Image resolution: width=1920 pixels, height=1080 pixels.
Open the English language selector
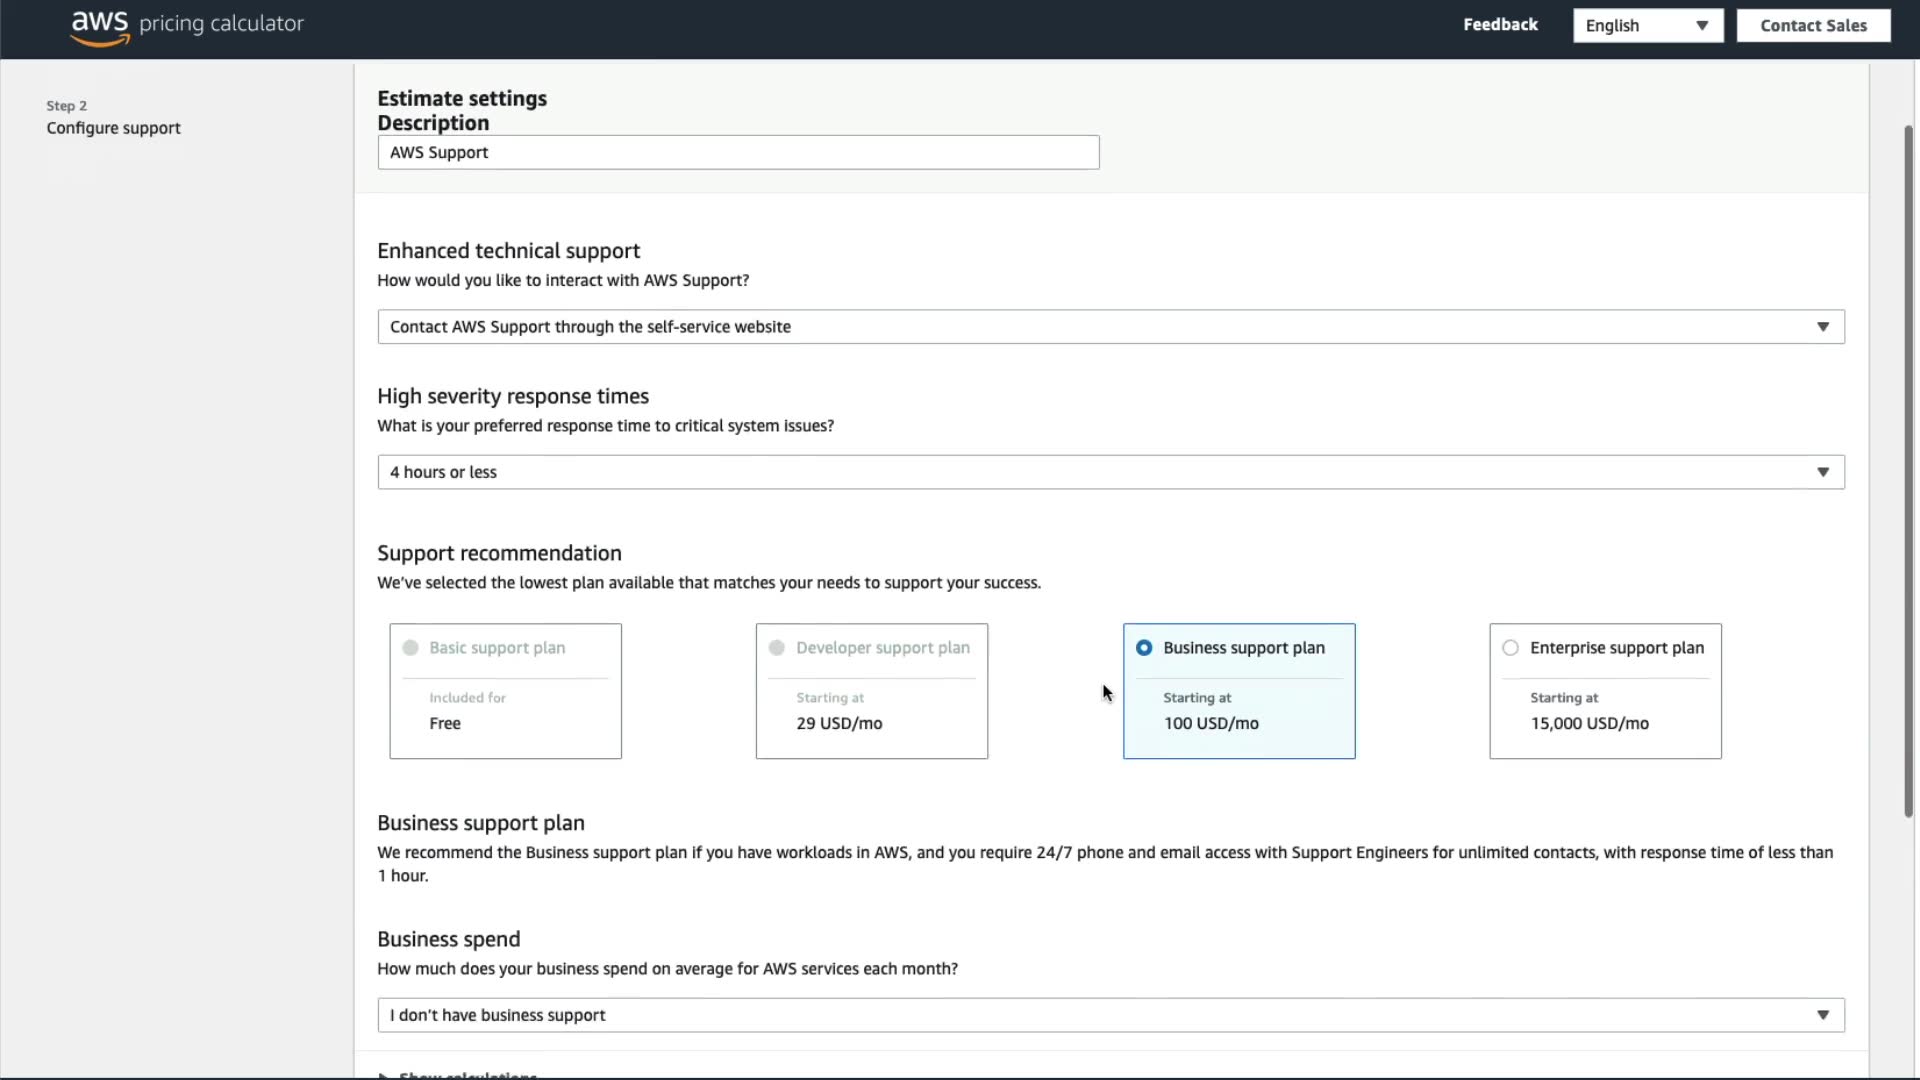(1646, 26)
